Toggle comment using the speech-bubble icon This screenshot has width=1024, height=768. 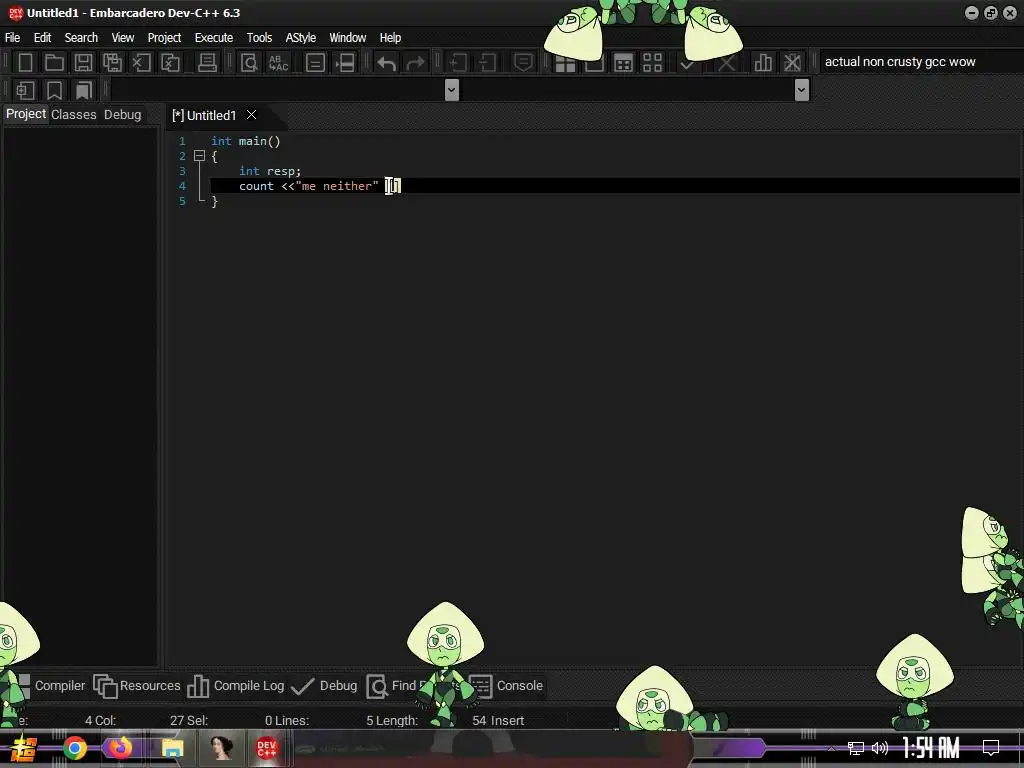[523, 63]
